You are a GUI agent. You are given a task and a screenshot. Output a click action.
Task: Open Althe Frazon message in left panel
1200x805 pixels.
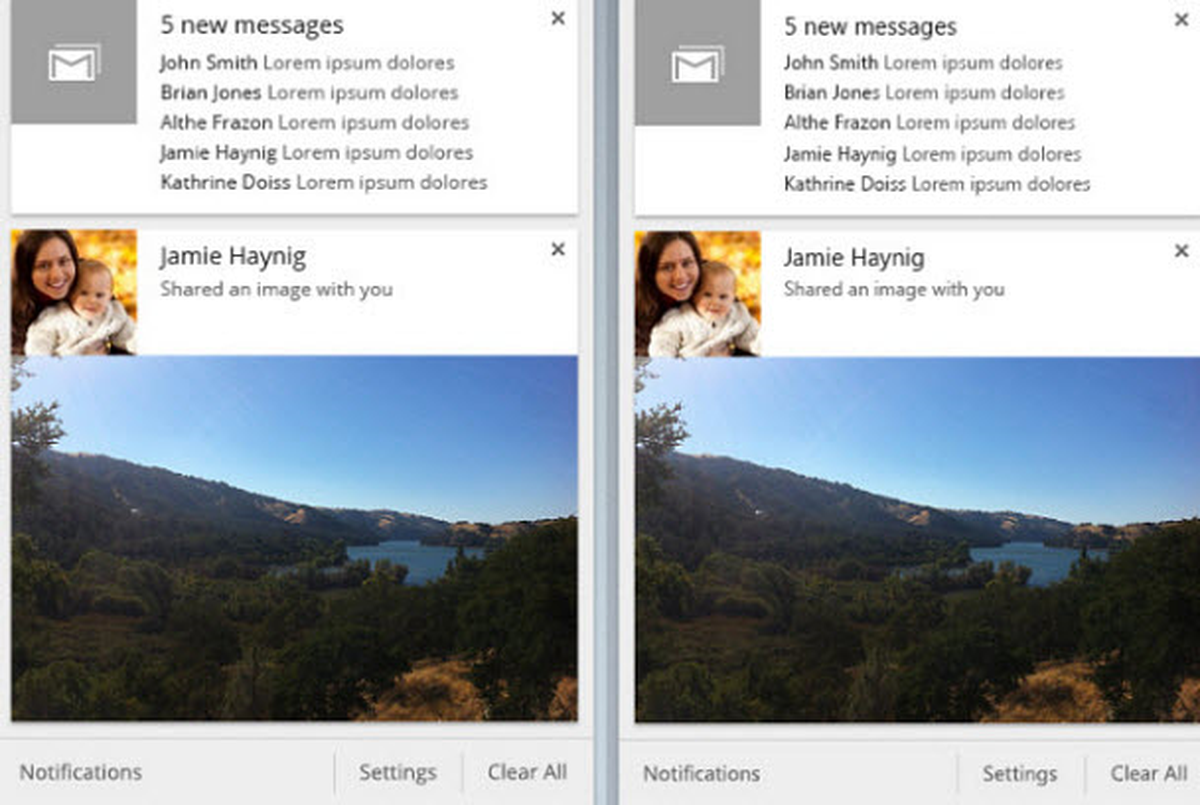click(x=314, y=123)
